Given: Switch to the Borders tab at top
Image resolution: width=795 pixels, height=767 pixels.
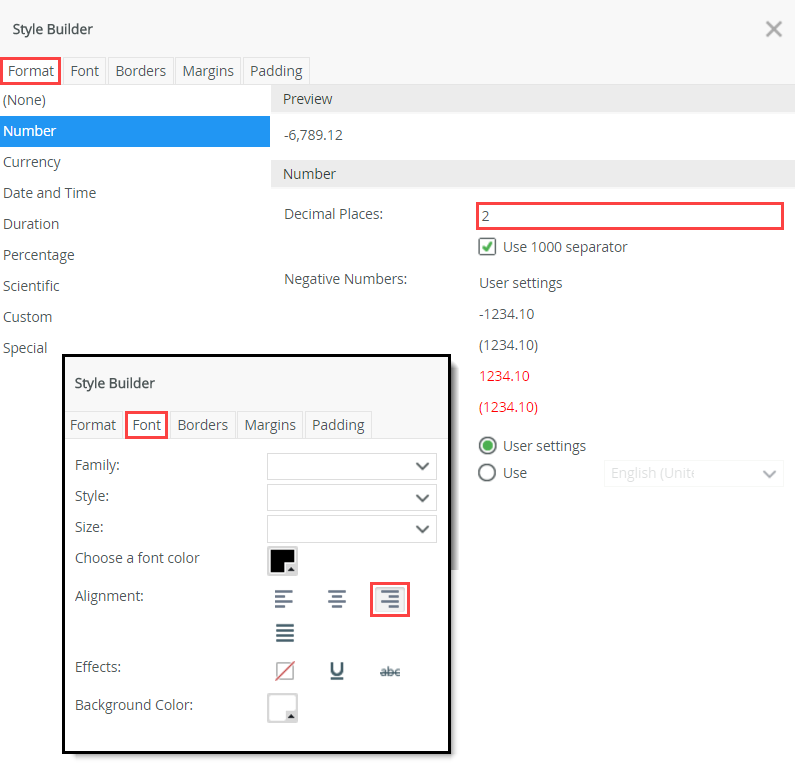Looking at the screenshot, I should click(x=140, y=71).
